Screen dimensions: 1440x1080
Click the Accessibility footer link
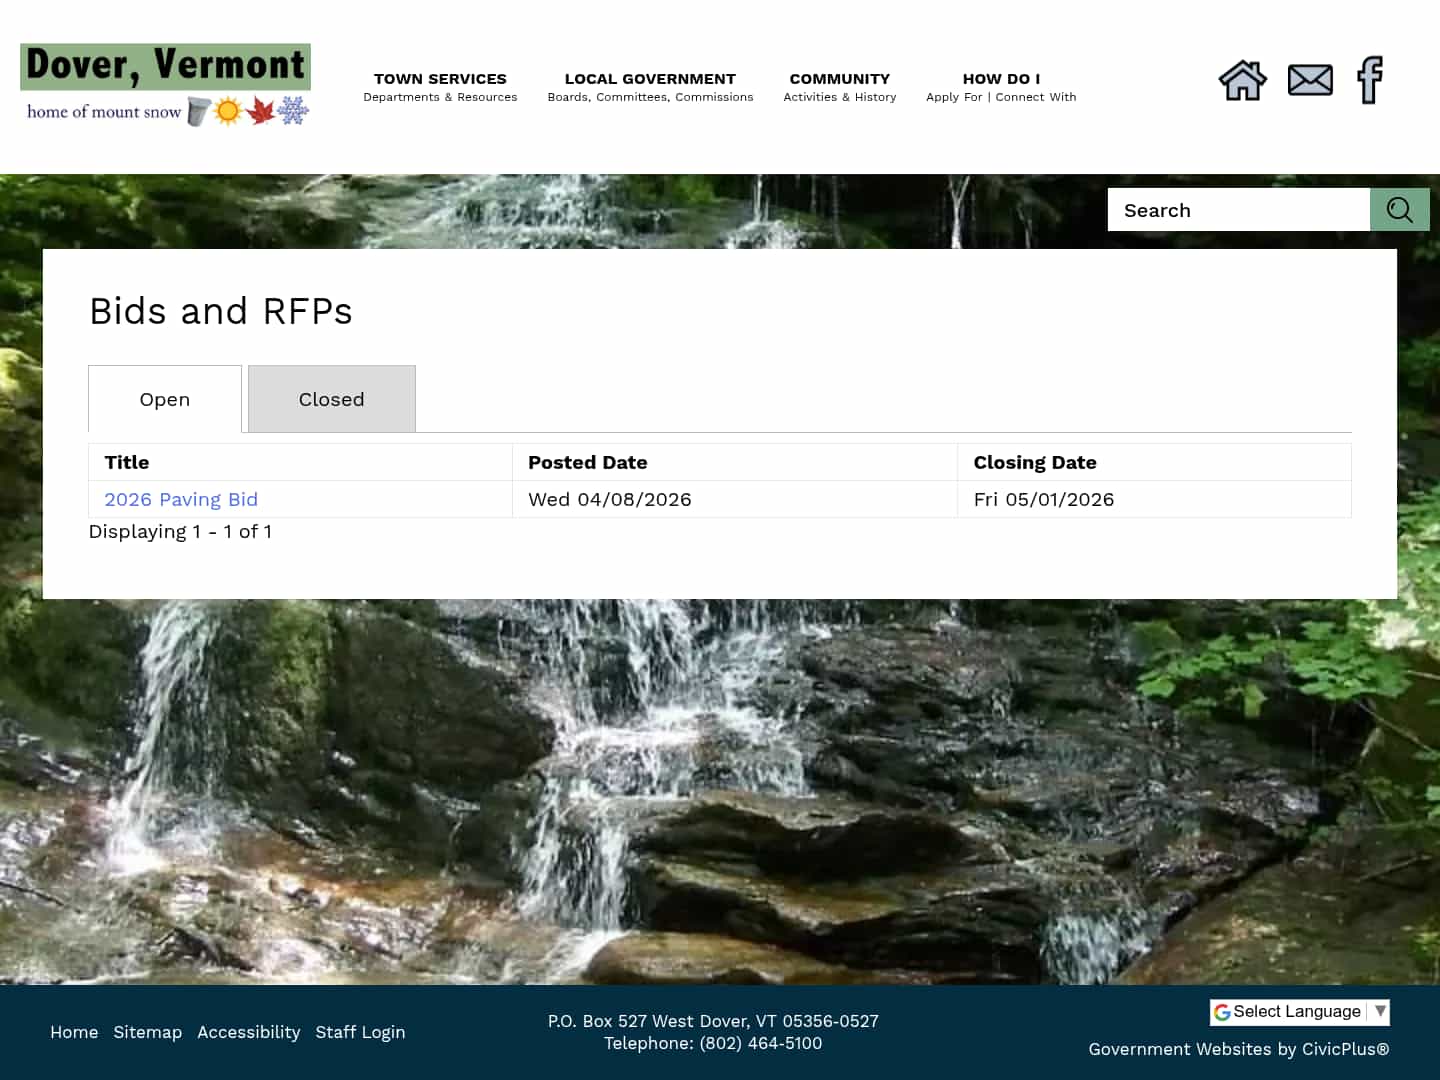click(x=249, y=1032)
